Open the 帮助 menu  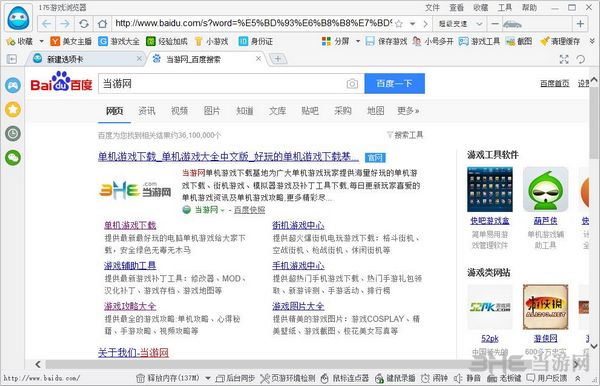(x=529, y=7)
